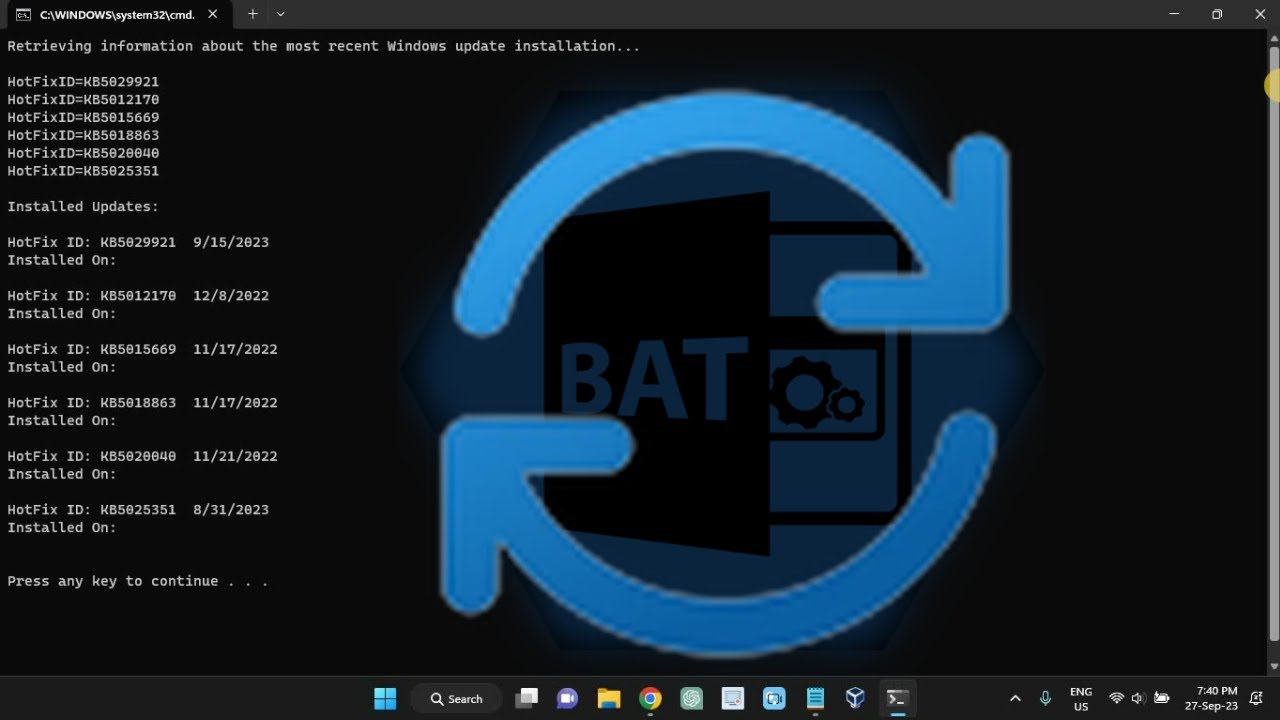Screen dimensions: 1280x720
Task: Minimize the terminal window
Action: click(1173, 14)
